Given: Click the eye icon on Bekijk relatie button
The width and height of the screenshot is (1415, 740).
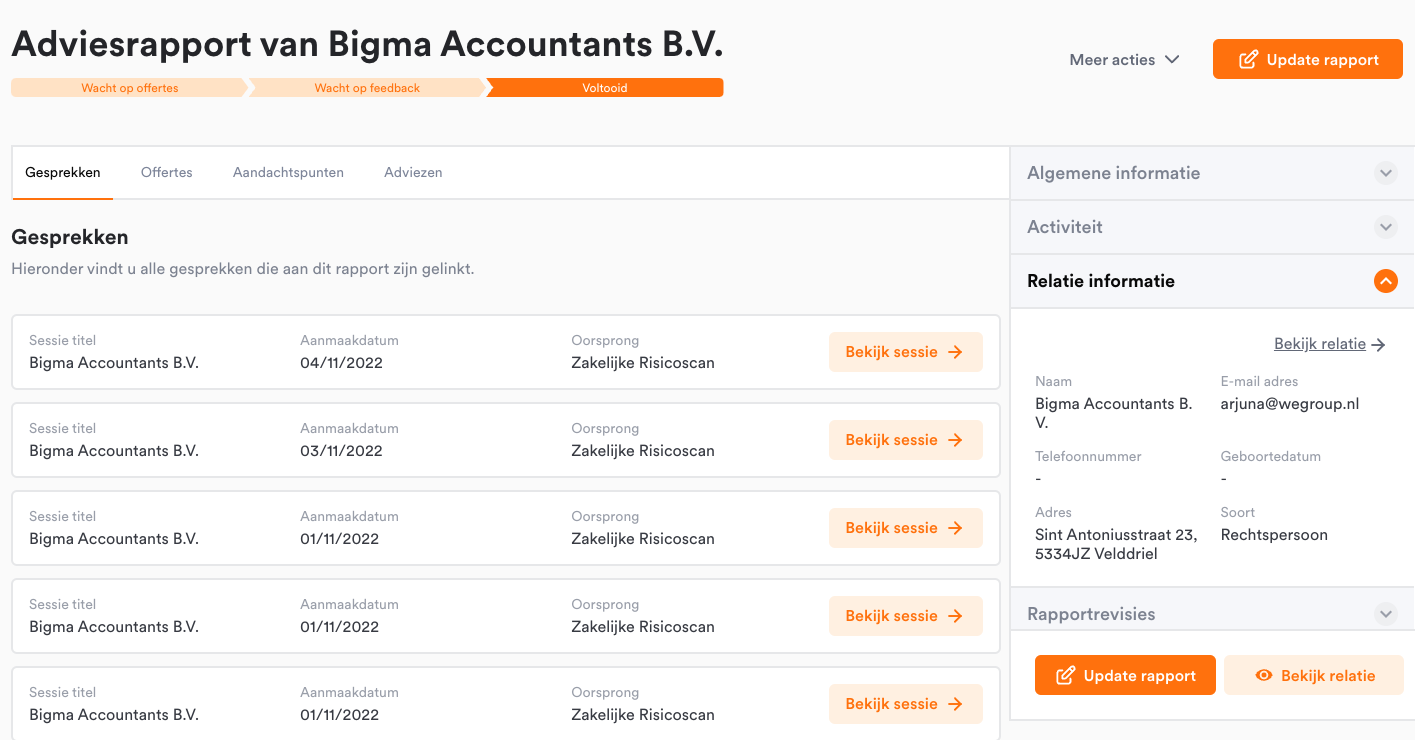Looking at the screenshot, I should pyautogui.click(x=1264, y=676).
